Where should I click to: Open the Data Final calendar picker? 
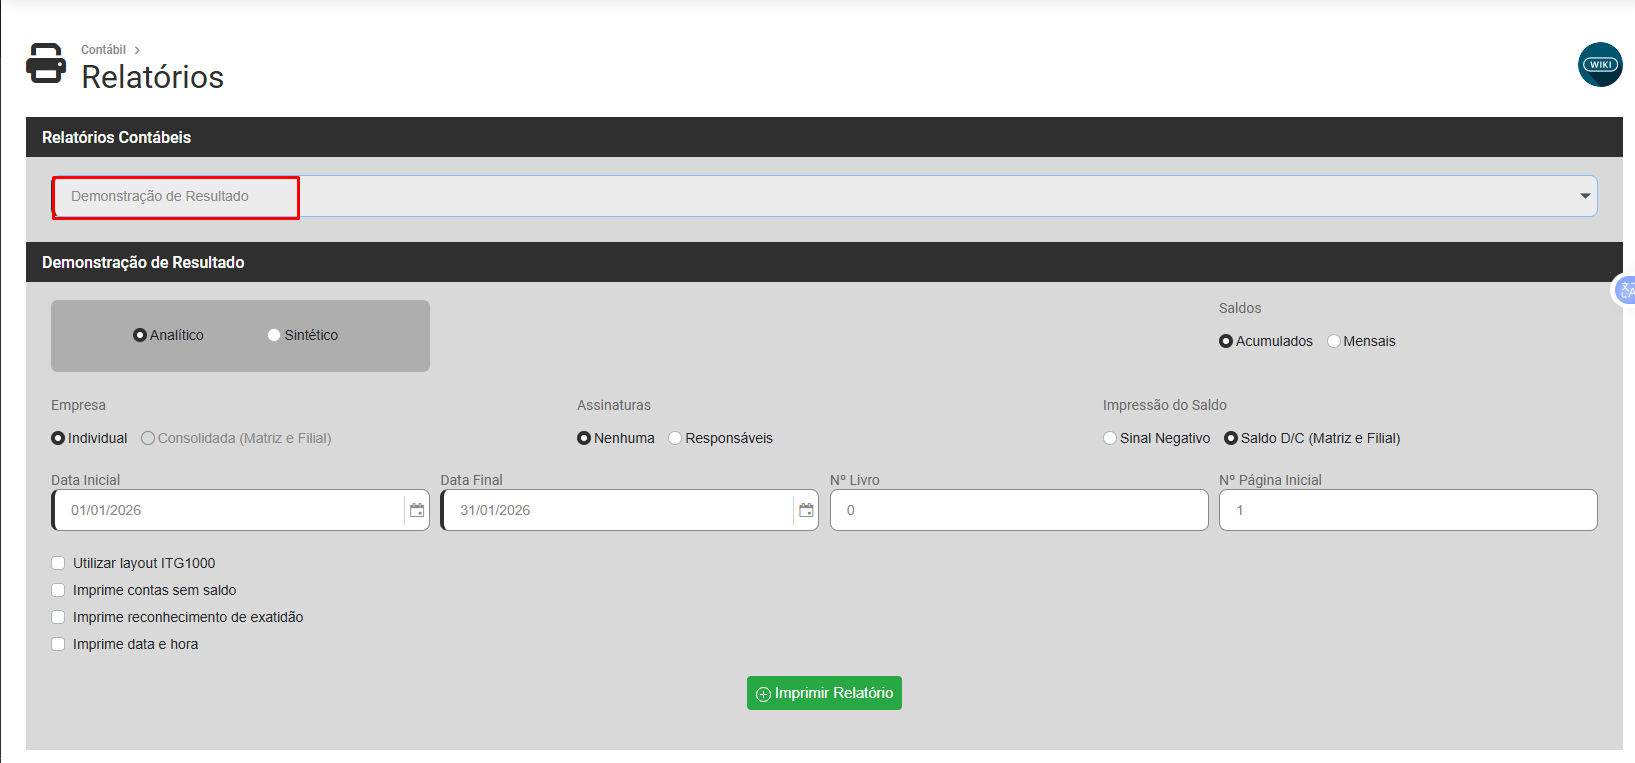[806, 510]
